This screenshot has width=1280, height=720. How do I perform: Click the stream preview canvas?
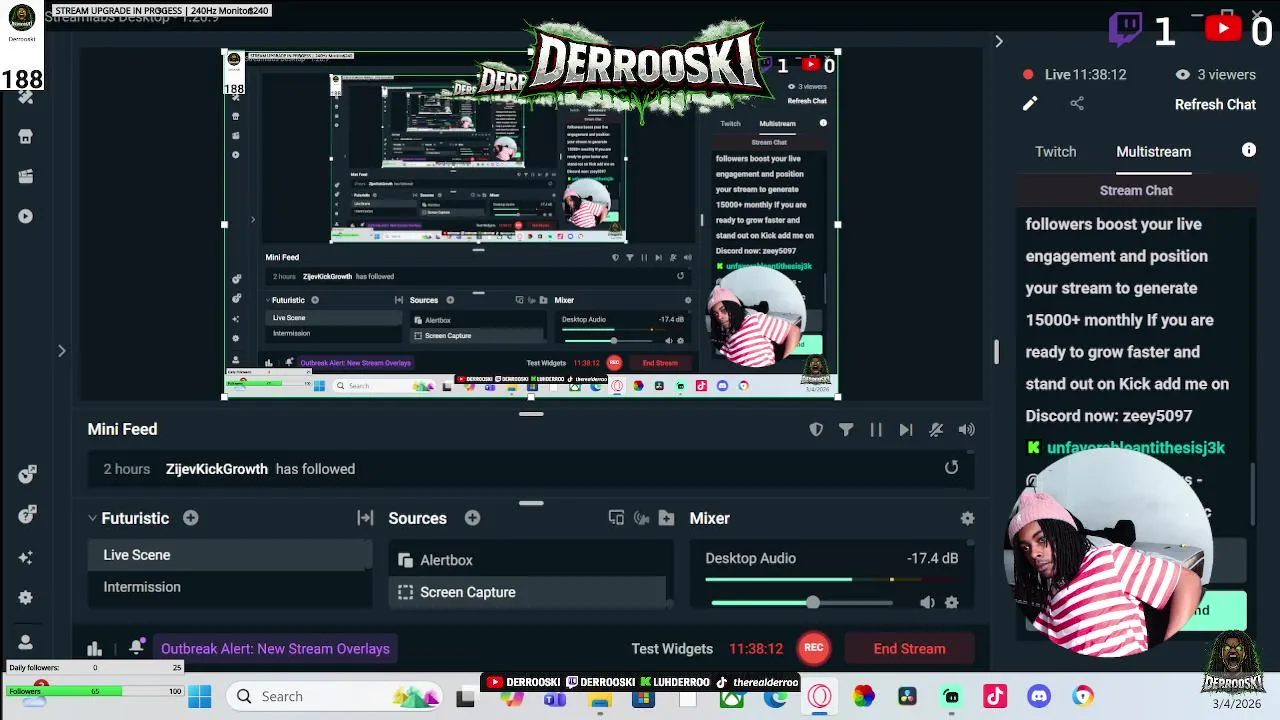click(530, 224)
